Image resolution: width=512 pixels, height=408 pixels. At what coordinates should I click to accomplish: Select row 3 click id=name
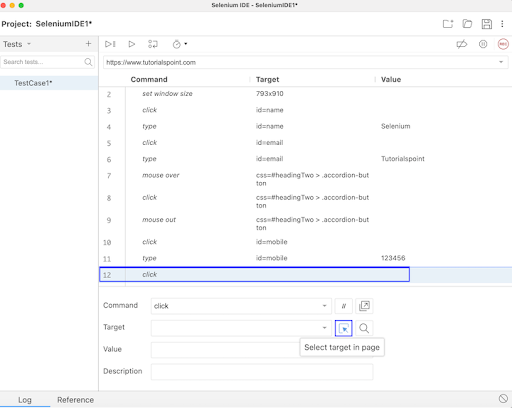pyautogui.click(x=305, y=110)
